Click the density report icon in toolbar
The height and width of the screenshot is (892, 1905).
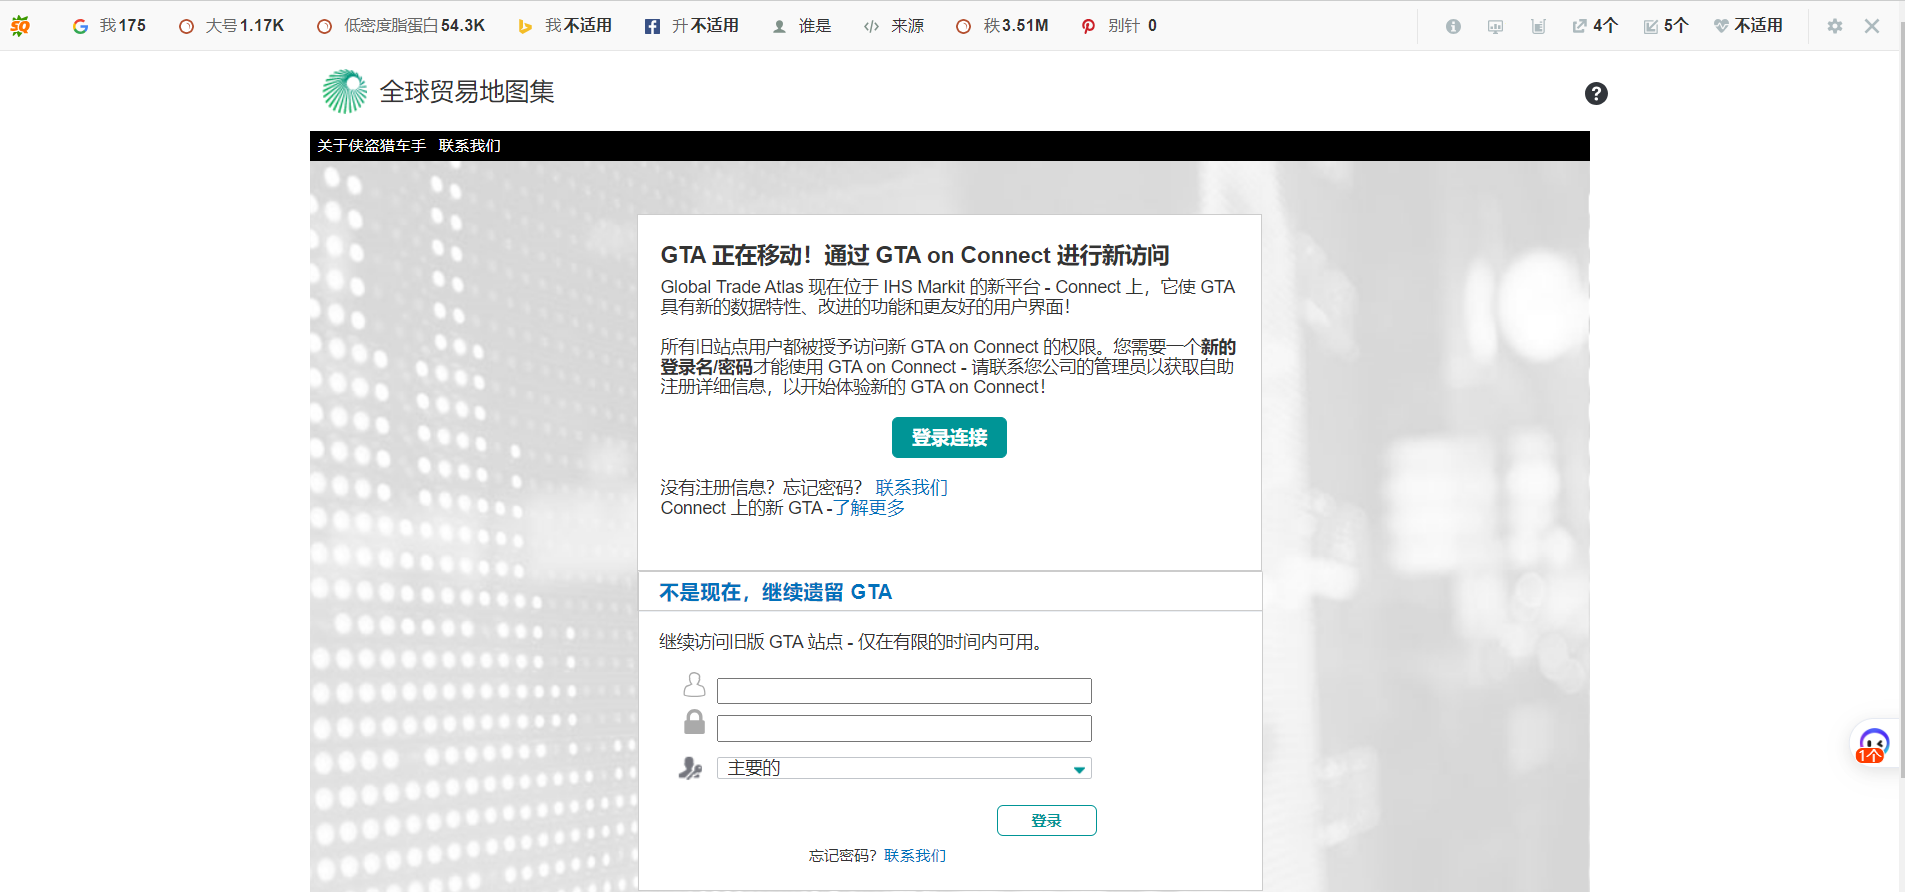click(x=1538, y=26)
